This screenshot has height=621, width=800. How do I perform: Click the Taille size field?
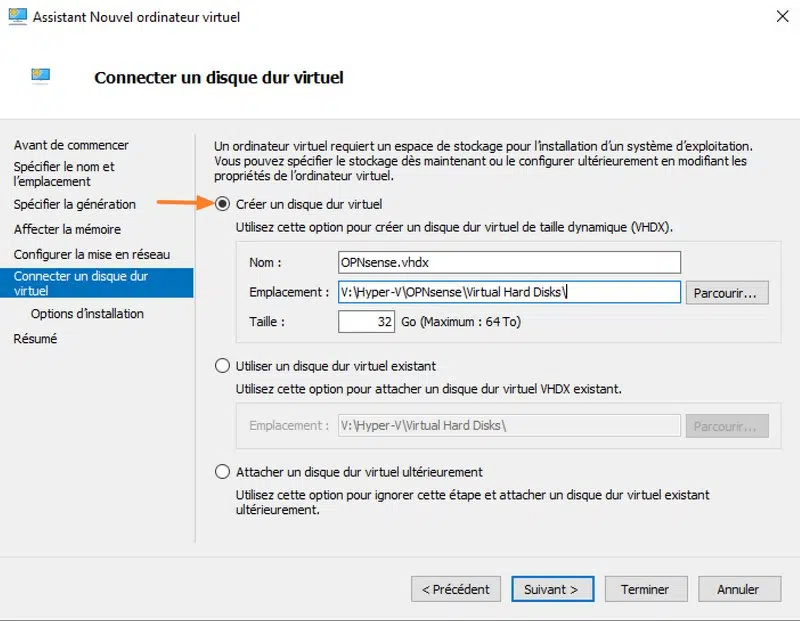367,322
